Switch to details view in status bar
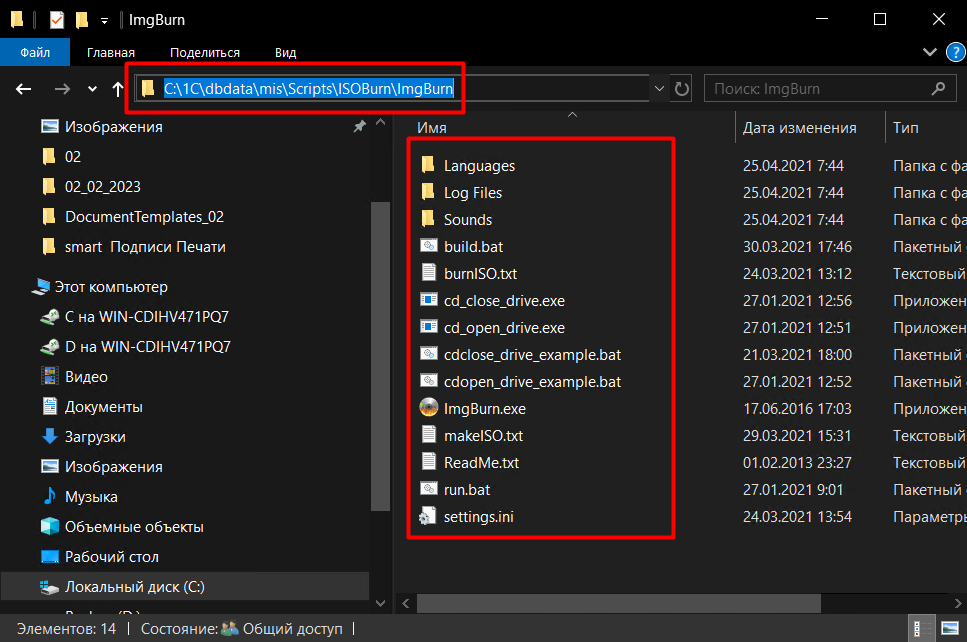 (921, 629)
